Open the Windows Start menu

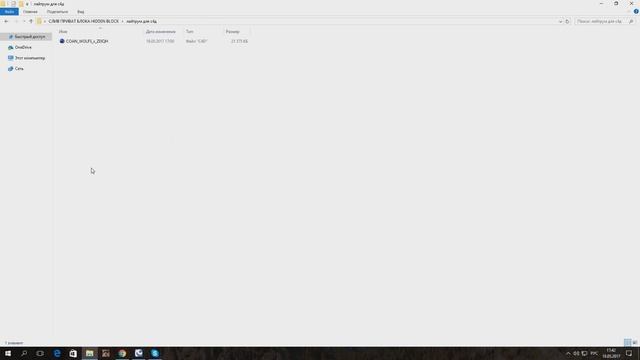pyautogui.click(x=8, y=353)
